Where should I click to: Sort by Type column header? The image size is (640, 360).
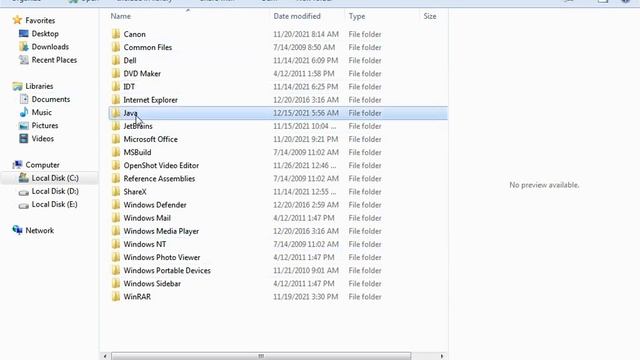357,16
